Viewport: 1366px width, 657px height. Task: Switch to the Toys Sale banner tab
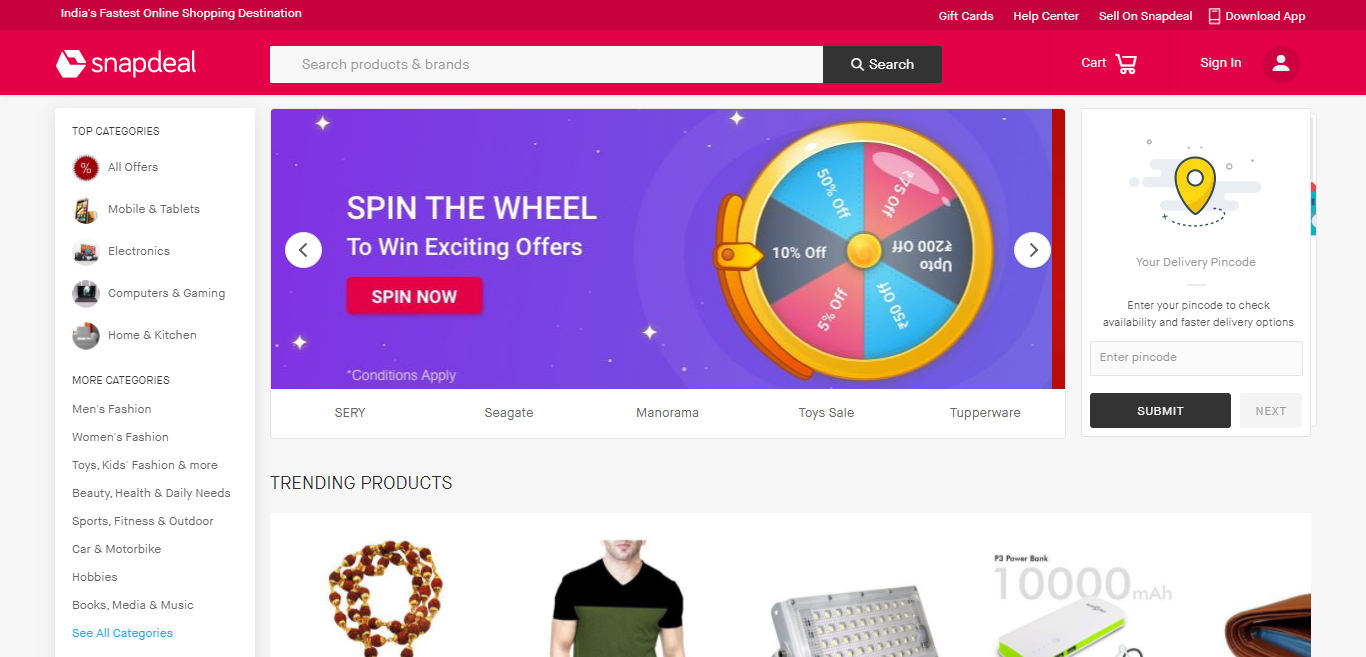pos(826,413)
